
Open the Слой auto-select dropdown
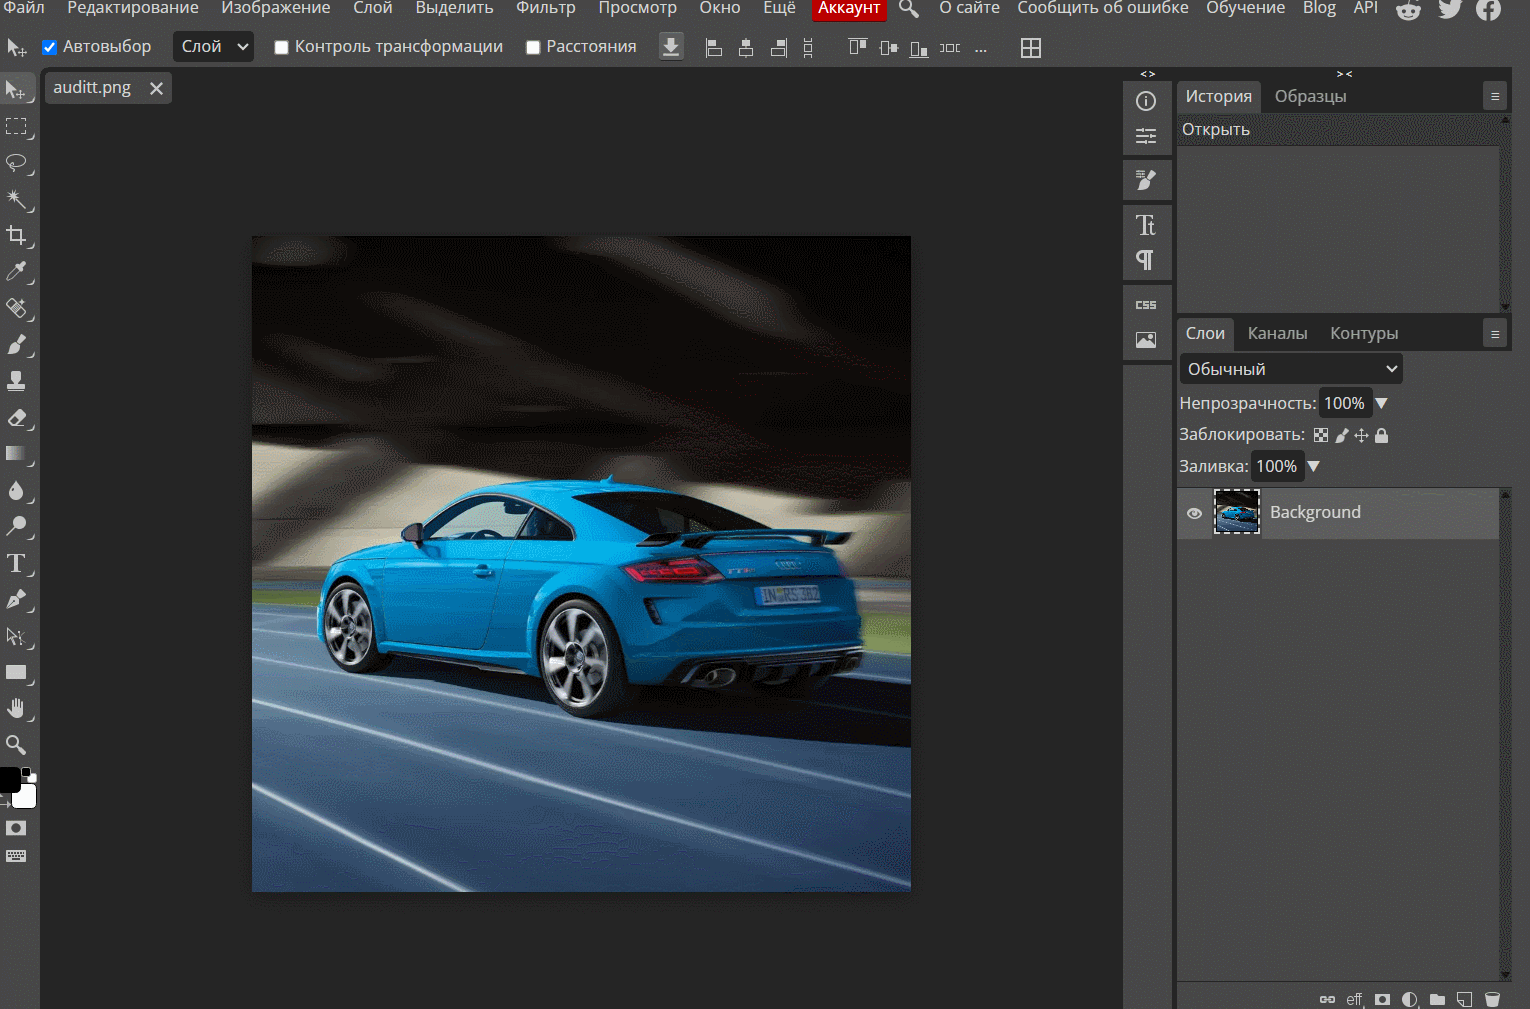coord(214,47)
